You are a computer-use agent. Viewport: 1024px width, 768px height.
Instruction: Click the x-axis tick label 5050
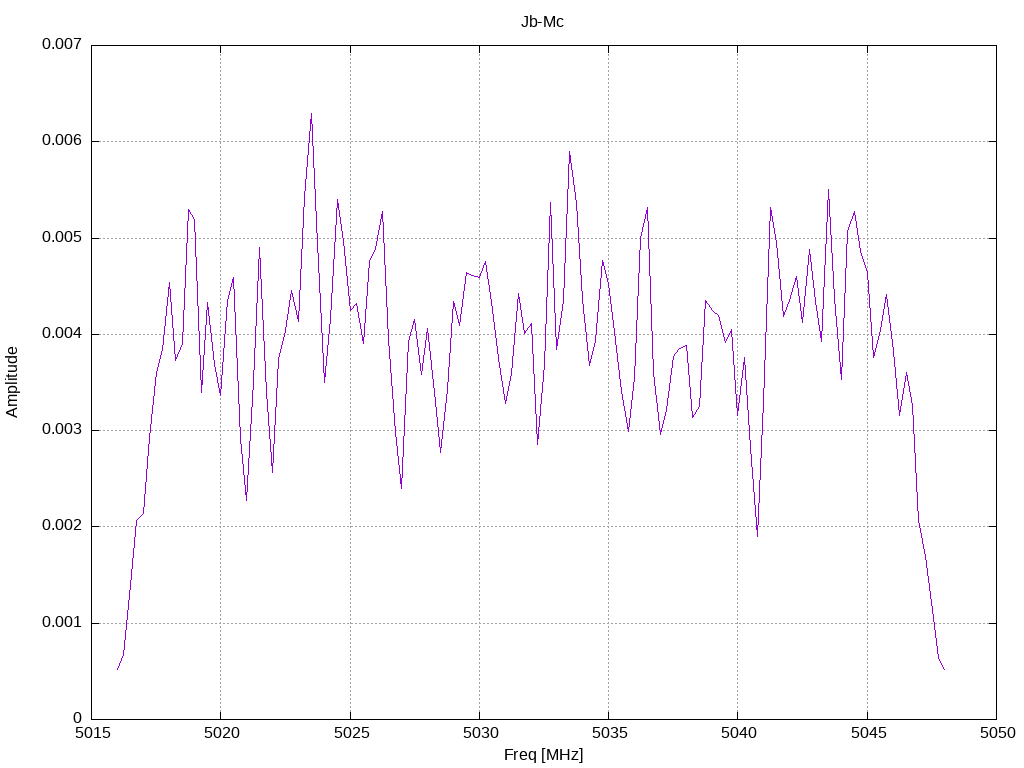click(x=997, y=733)
